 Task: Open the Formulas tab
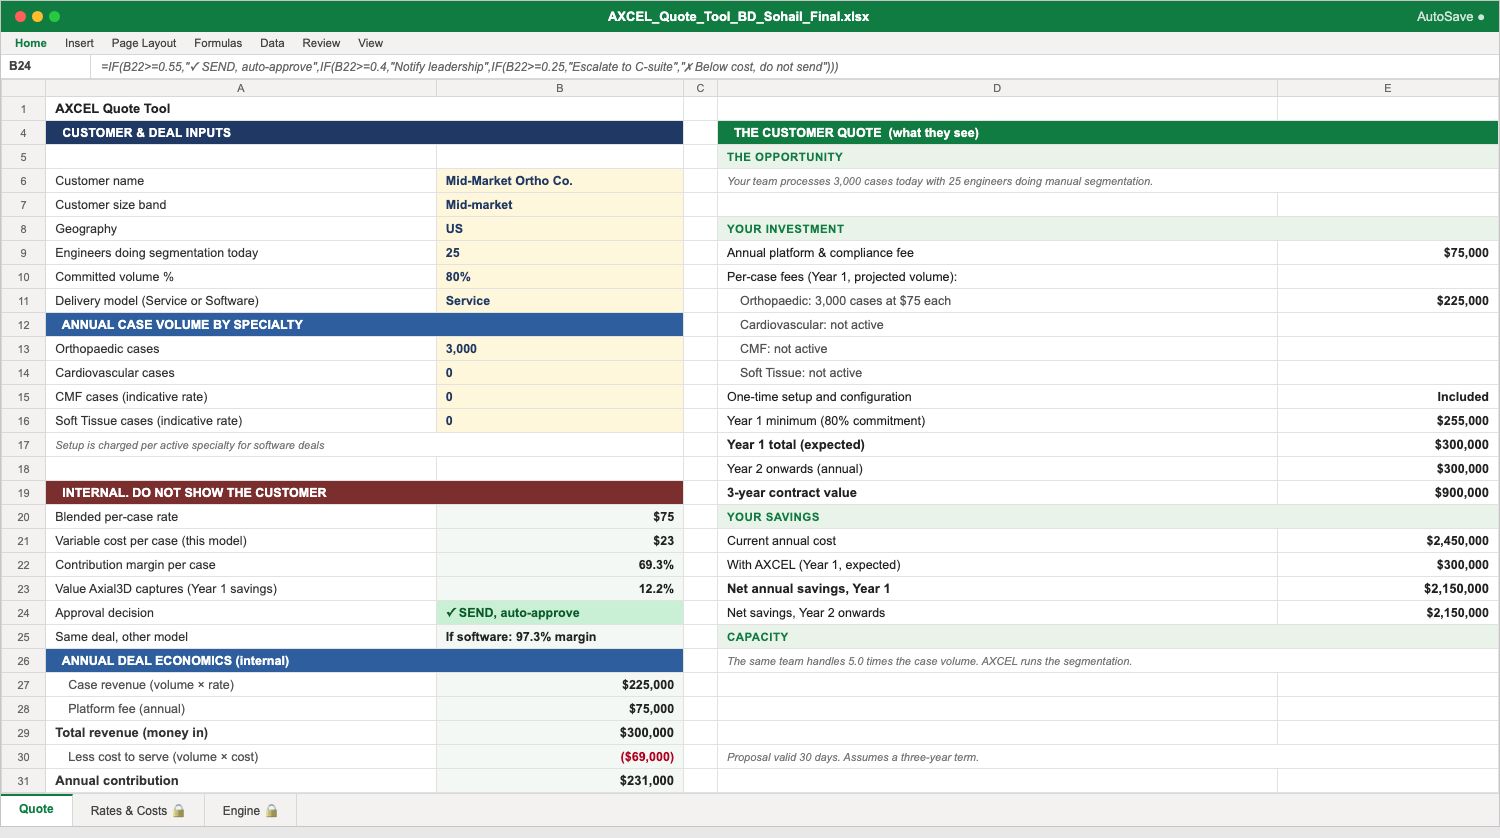pyautogui.click(x=218, y=43)
